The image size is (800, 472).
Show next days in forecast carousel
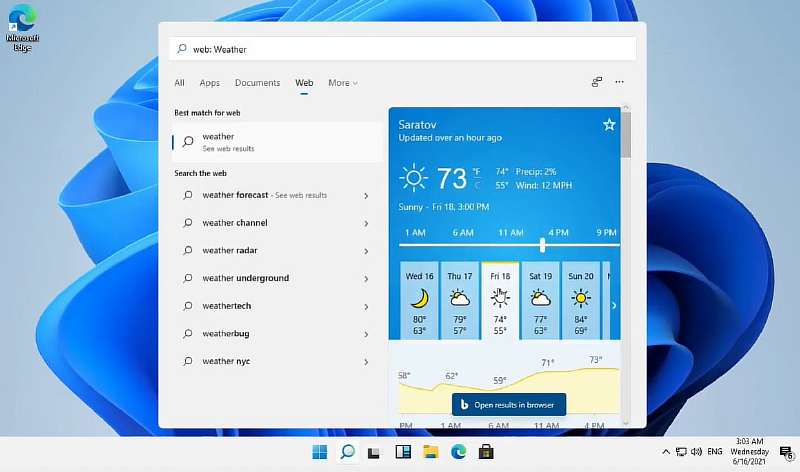[613, 305]
